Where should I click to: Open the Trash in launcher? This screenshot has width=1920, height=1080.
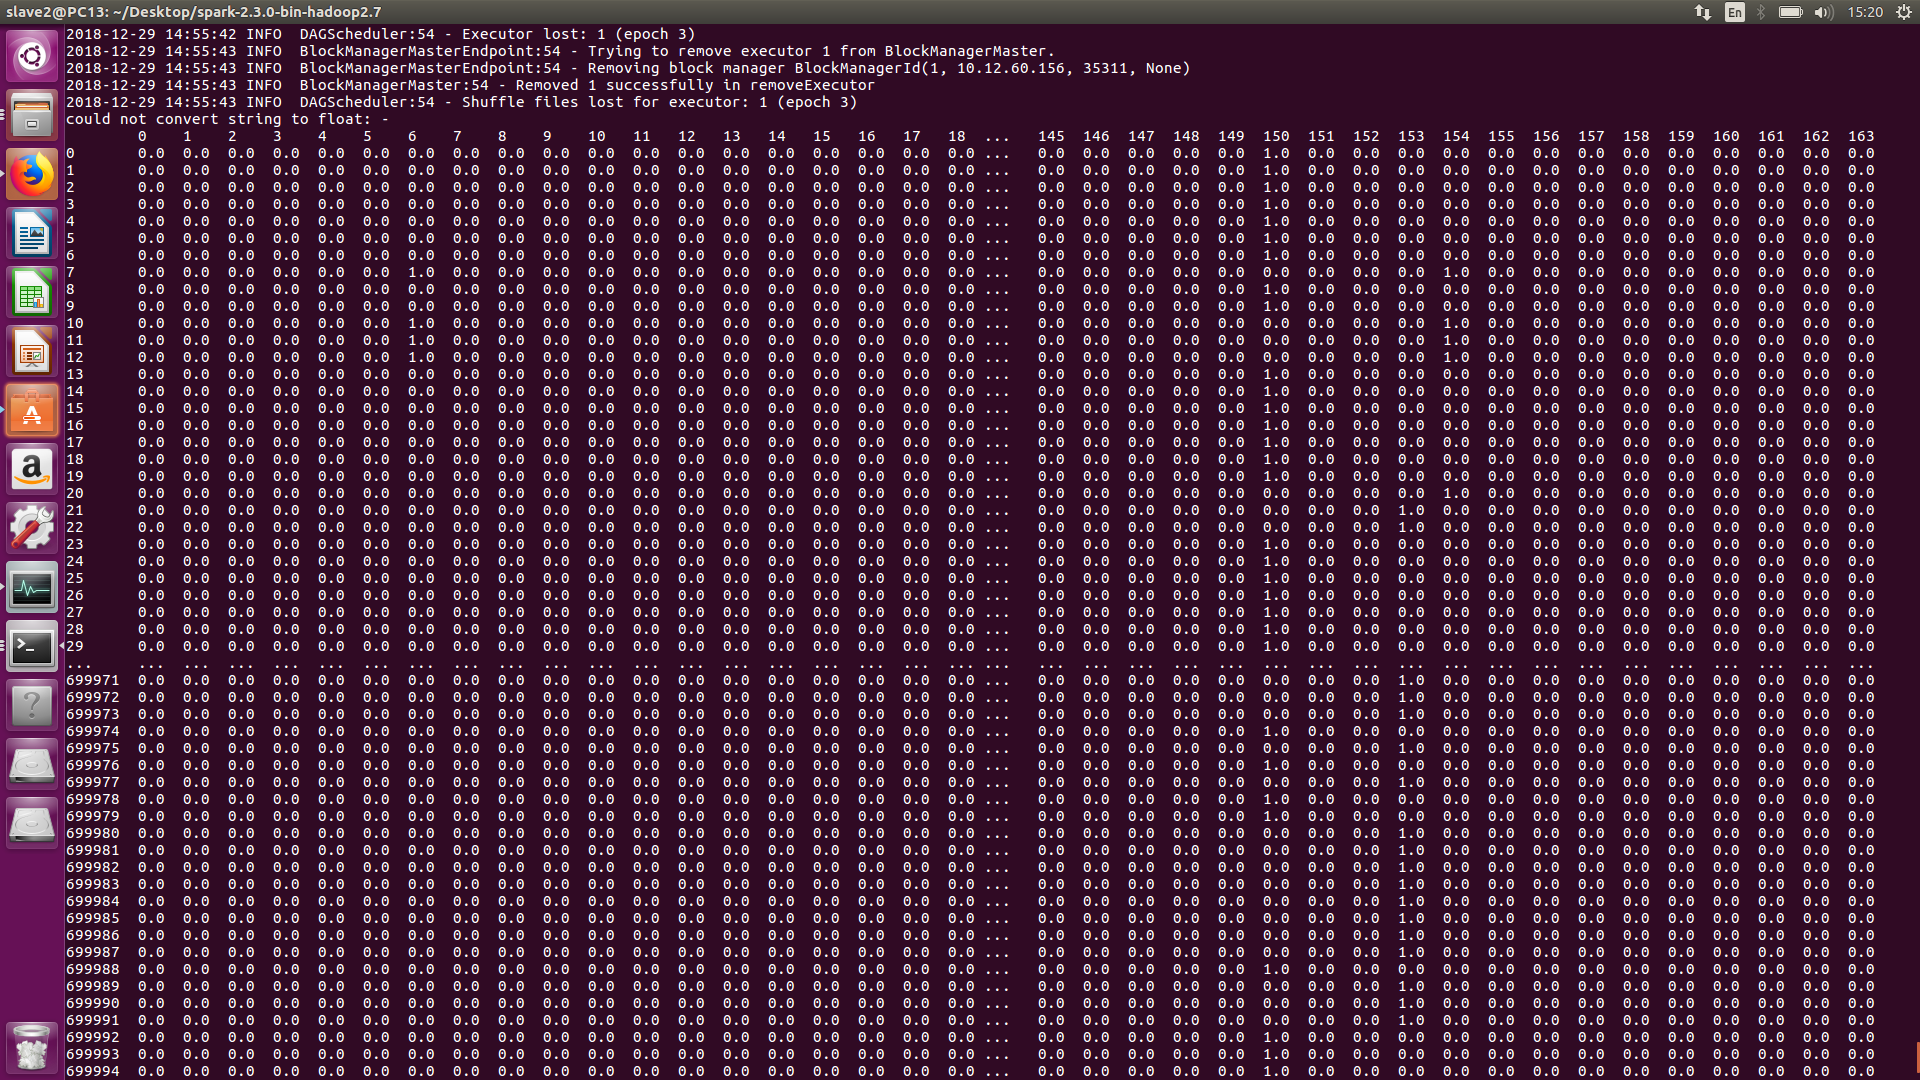tap(32, 1047)
